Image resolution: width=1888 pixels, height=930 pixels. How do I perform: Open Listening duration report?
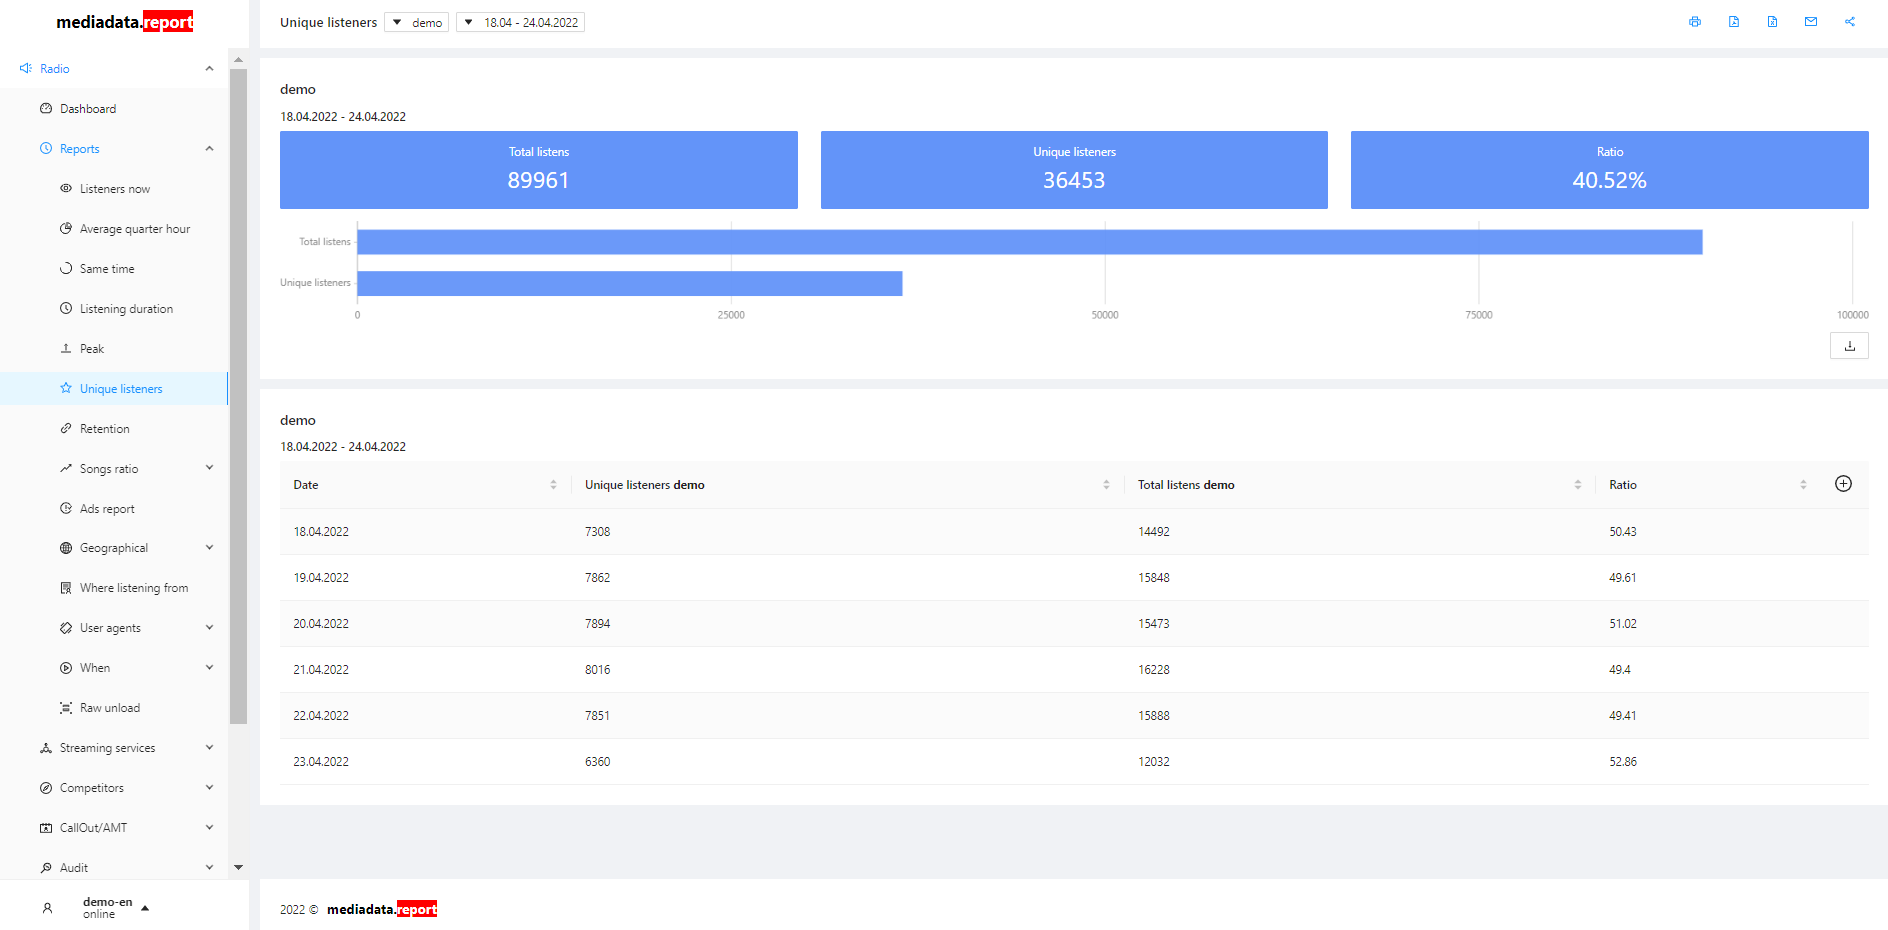(126, 309)
